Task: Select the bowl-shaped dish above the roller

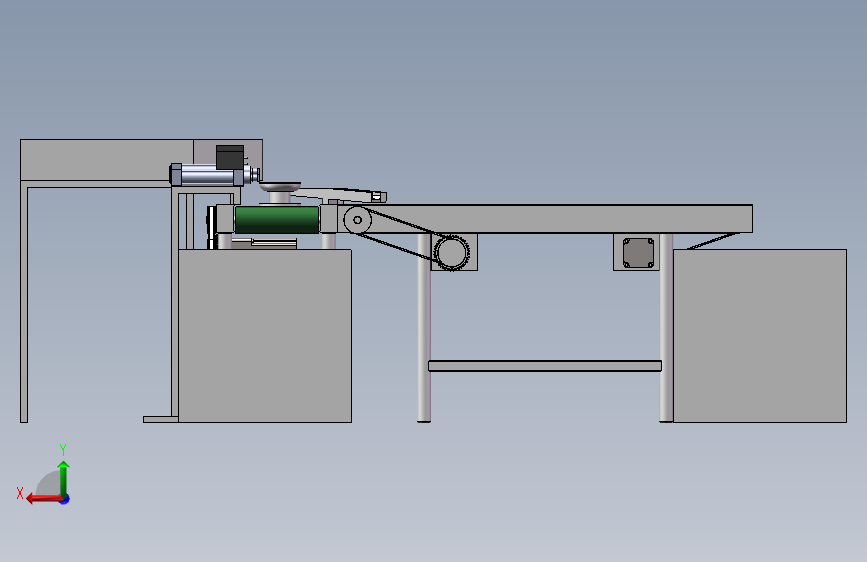Action: (280, 187)
